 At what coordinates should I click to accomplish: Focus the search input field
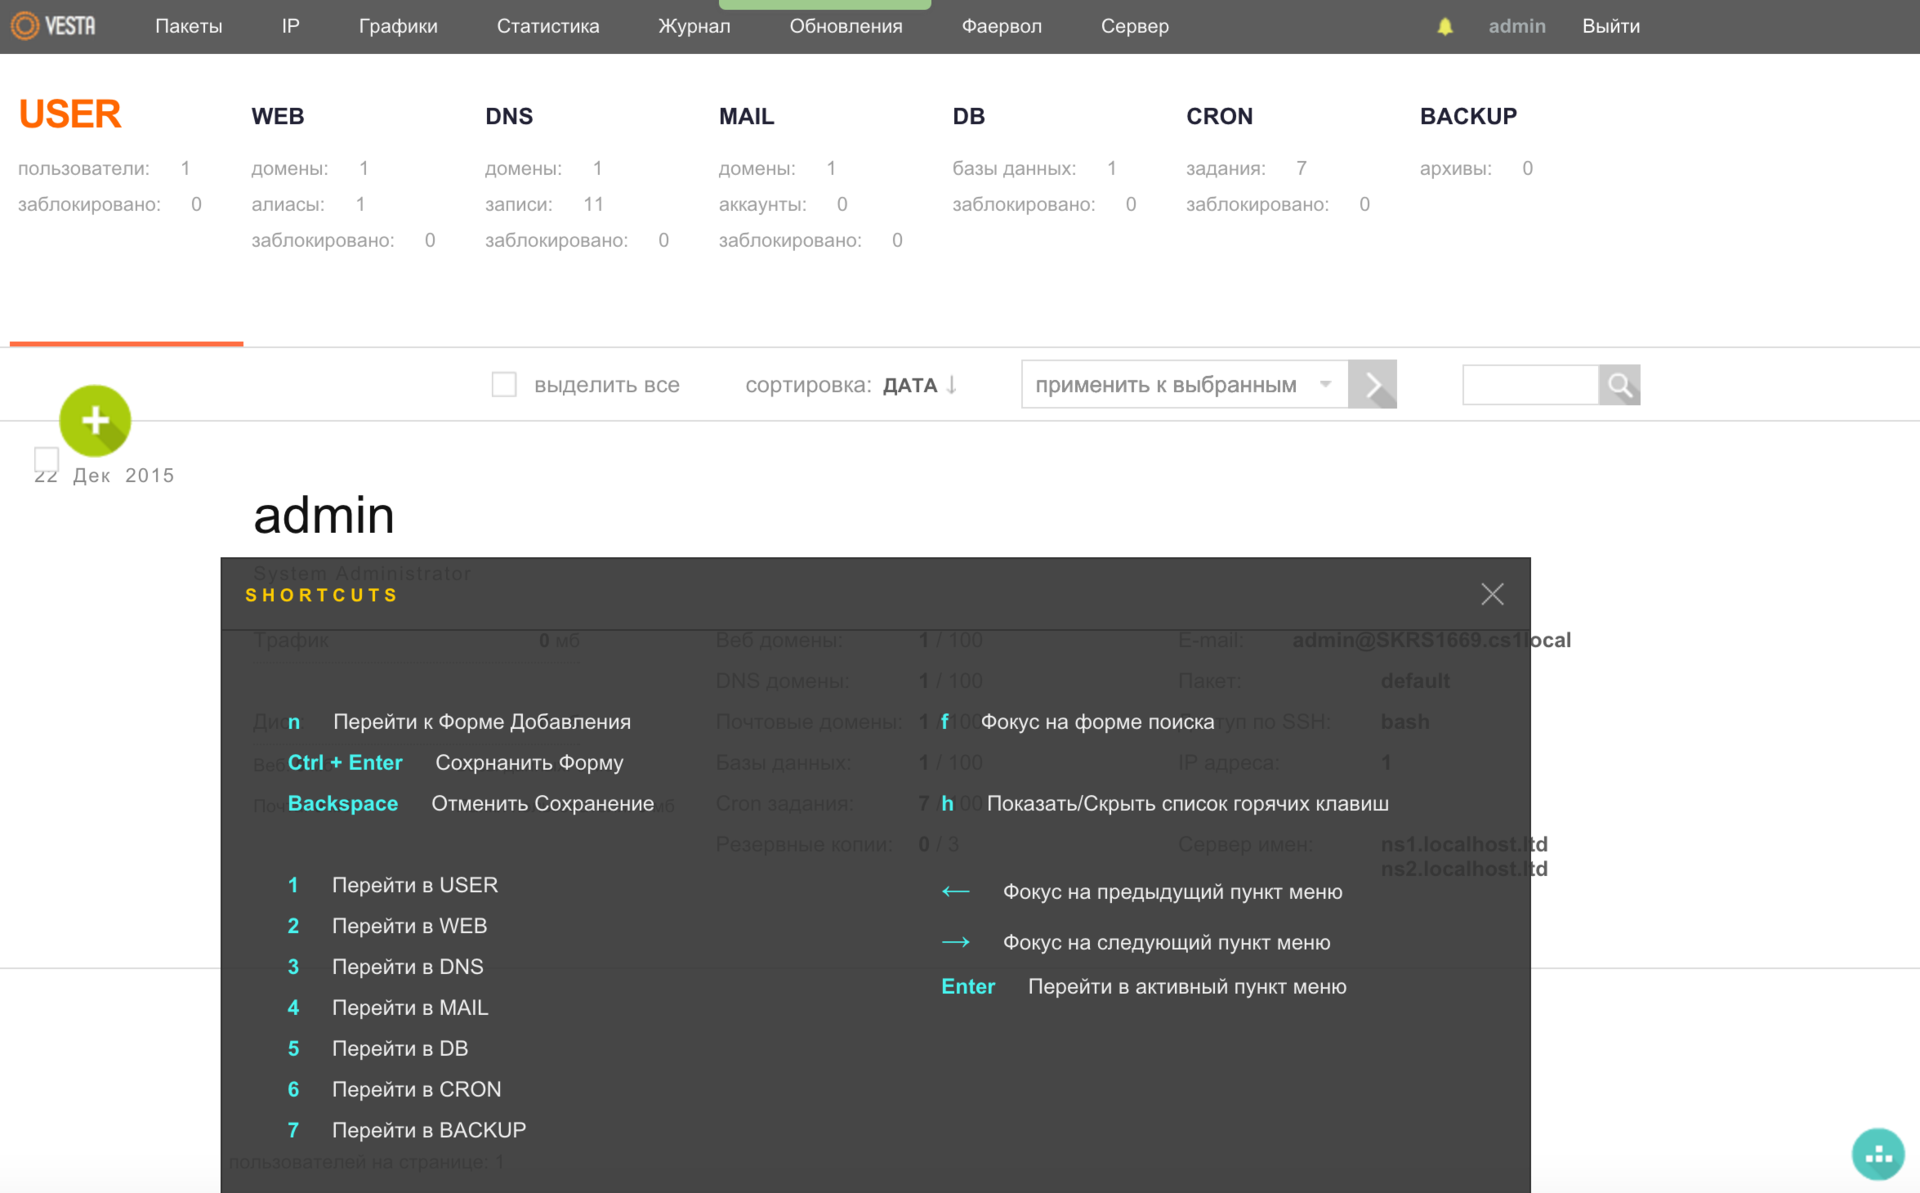tap(1529, 385)
